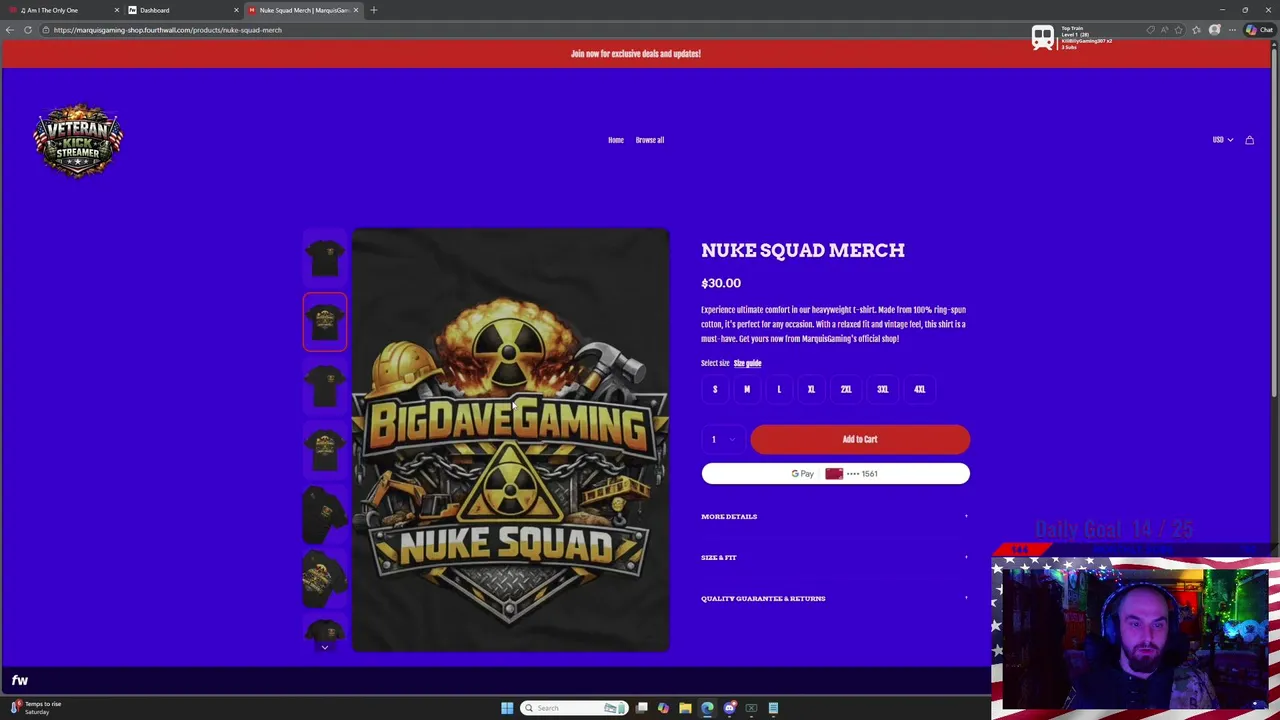Expand Quality Guarantee & Returns section
1280x720 pixels.
coord(835,598)
